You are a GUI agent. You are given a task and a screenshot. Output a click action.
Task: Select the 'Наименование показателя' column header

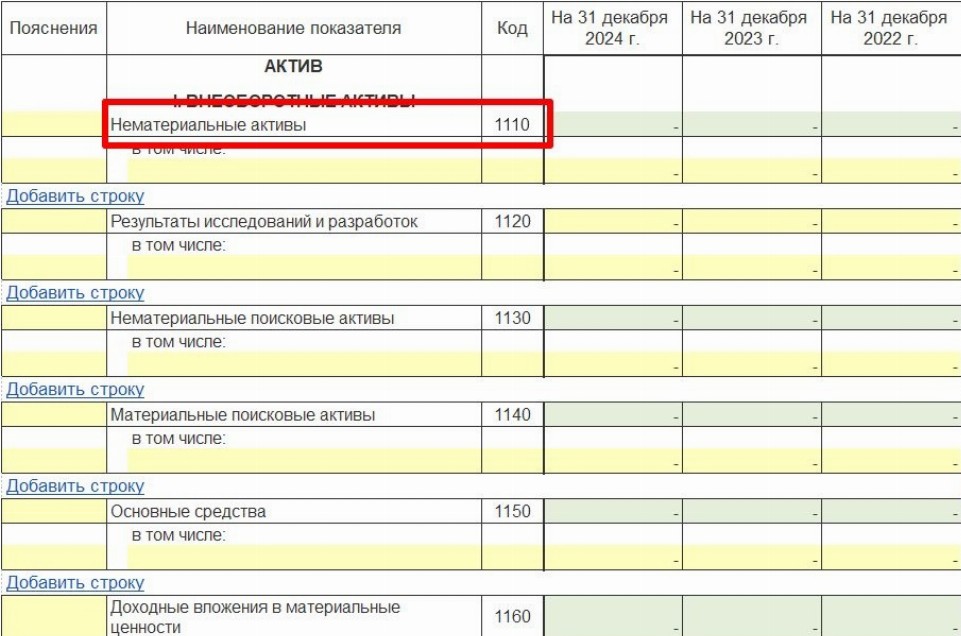(293, 28)
